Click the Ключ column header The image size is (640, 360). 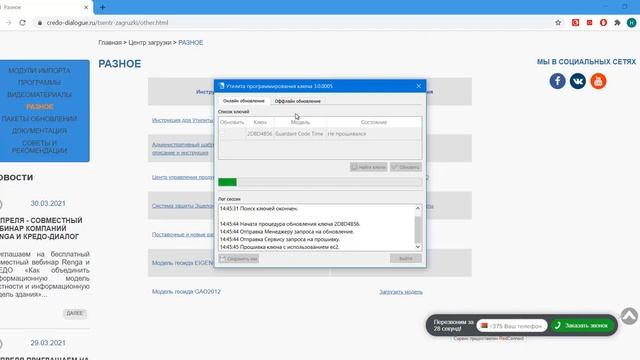pos(260,122)
